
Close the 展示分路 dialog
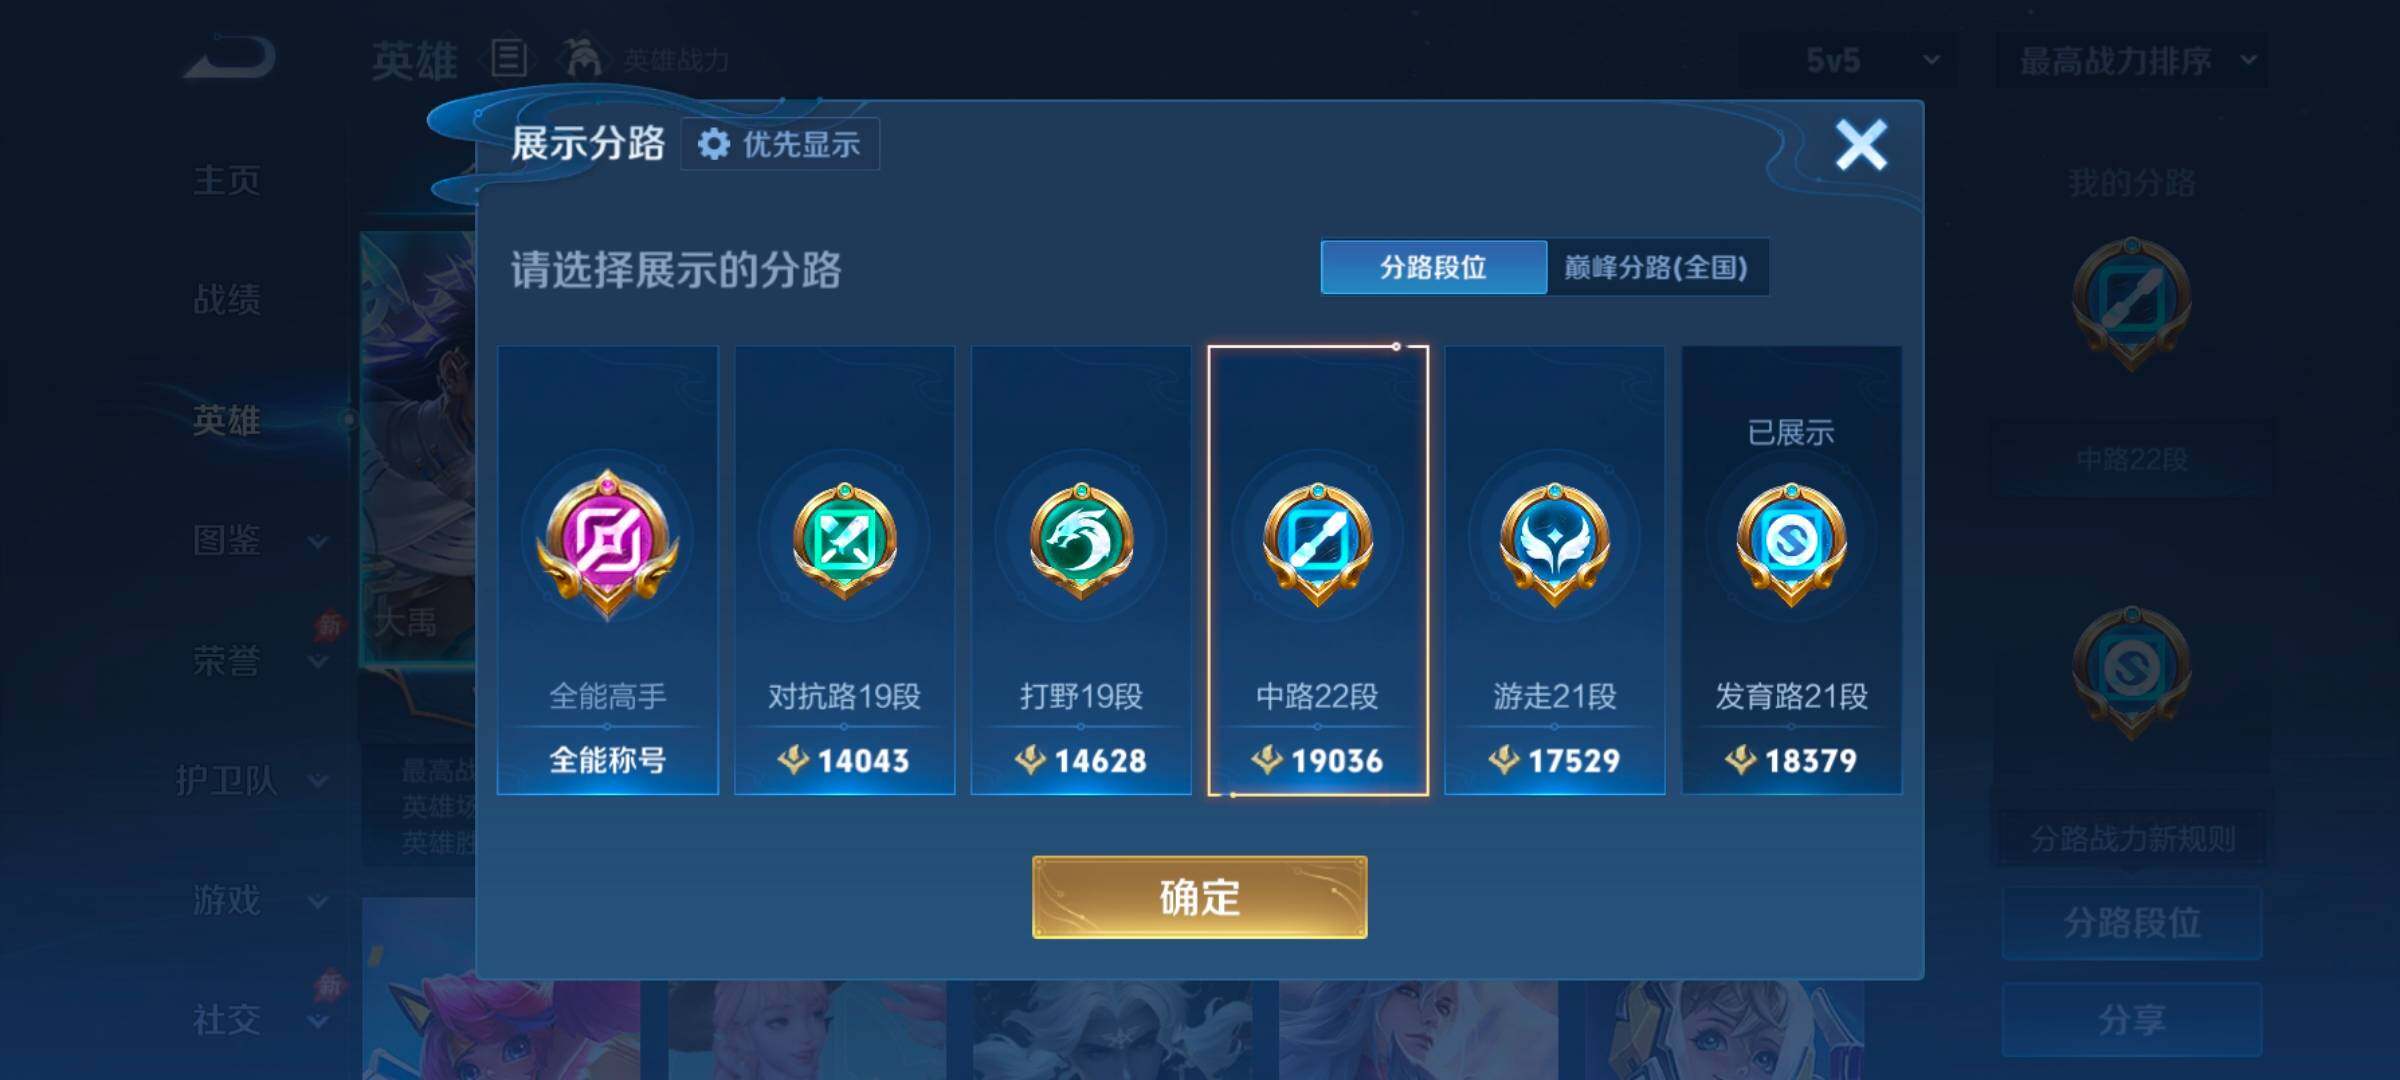click(x=1861, y=145)
